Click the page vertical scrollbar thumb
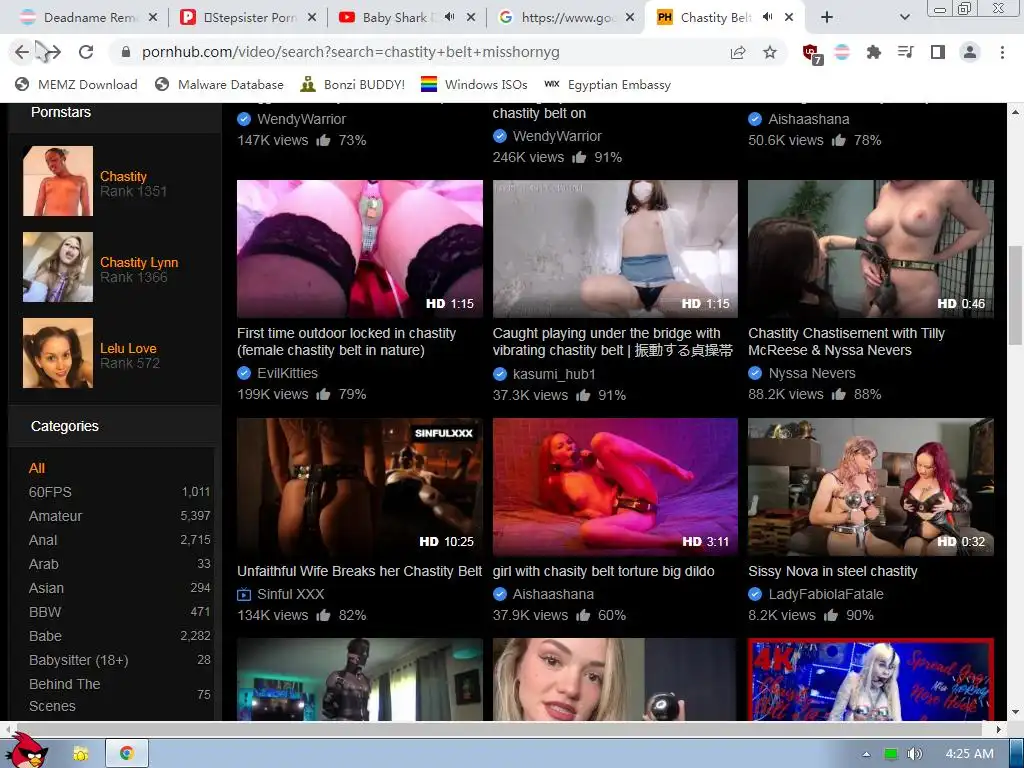 coord(1015,294)
